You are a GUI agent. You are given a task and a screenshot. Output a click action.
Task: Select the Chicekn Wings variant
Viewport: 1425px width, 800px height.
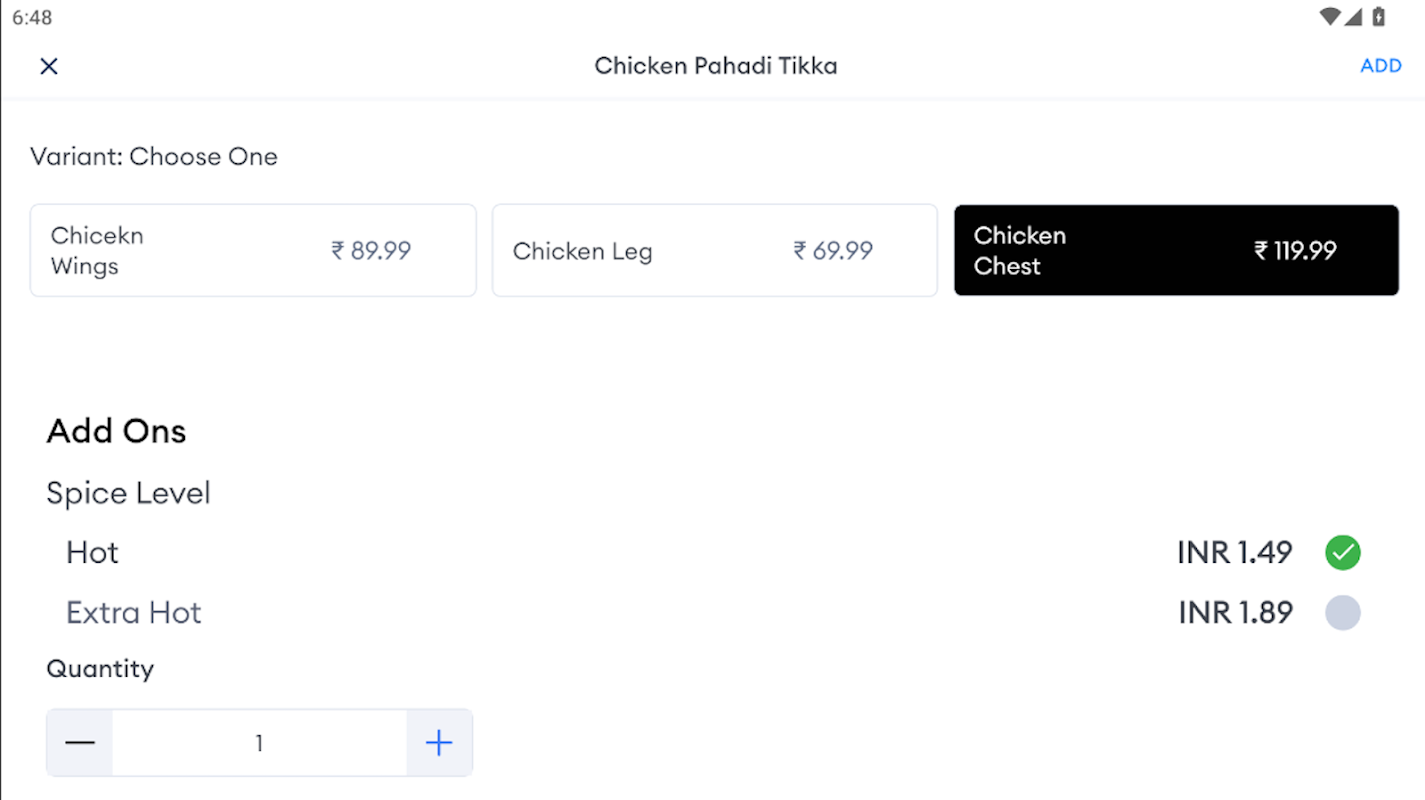pos(253,251)
